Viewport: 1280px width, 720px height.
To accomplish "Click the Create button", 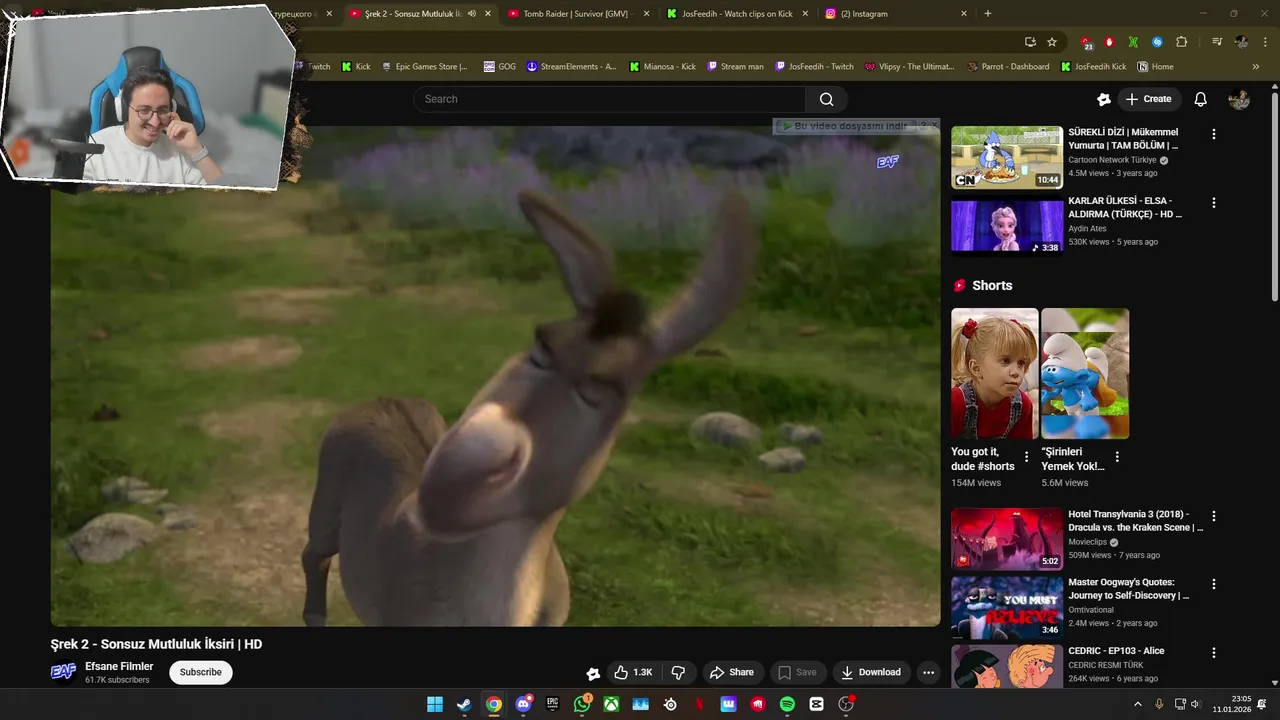I will point(1149,99).
